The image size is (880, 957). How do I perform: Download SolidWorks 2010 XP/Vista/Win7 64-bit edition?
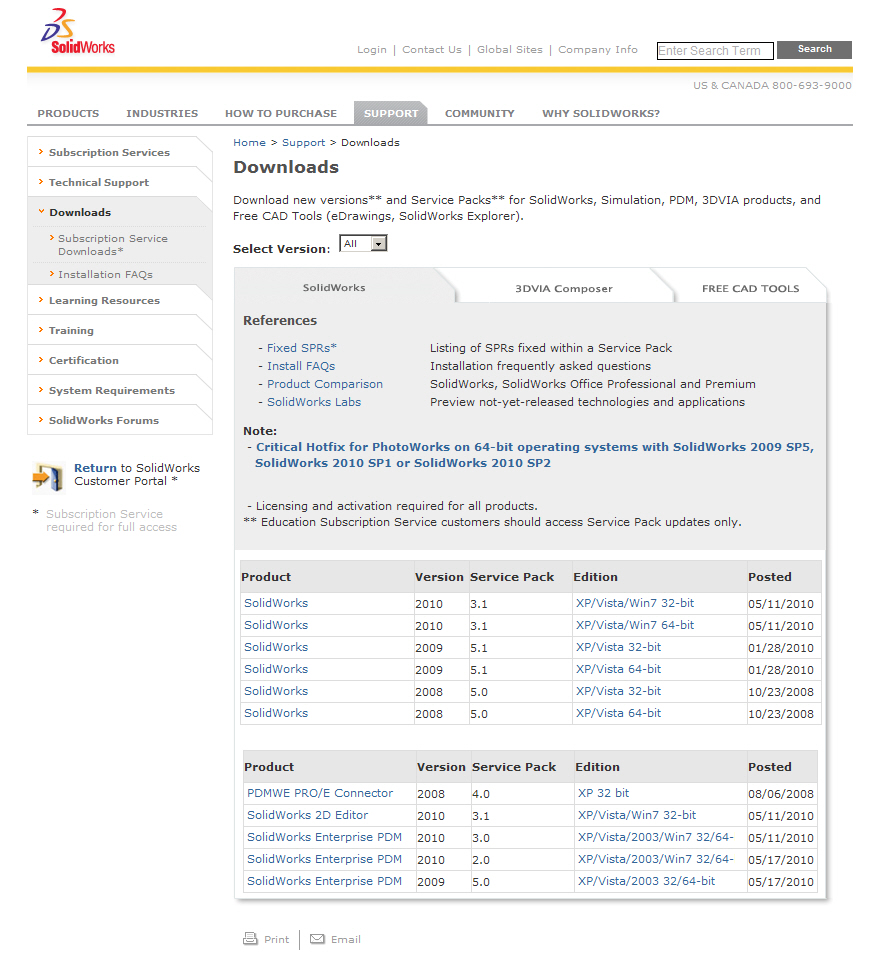[x=635, y=625]
